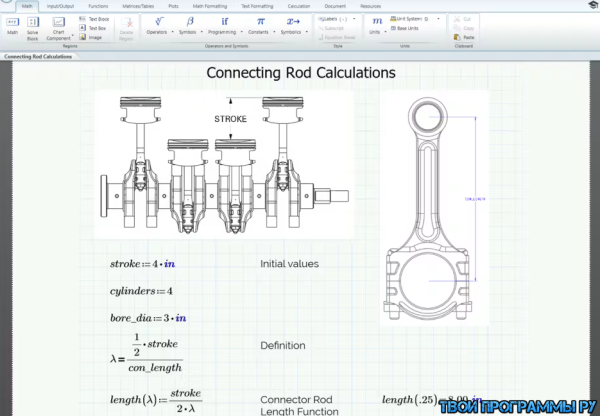The image size is (600, 416).
Task: Insert a Text Block region
Action: (x=94, y=19)
